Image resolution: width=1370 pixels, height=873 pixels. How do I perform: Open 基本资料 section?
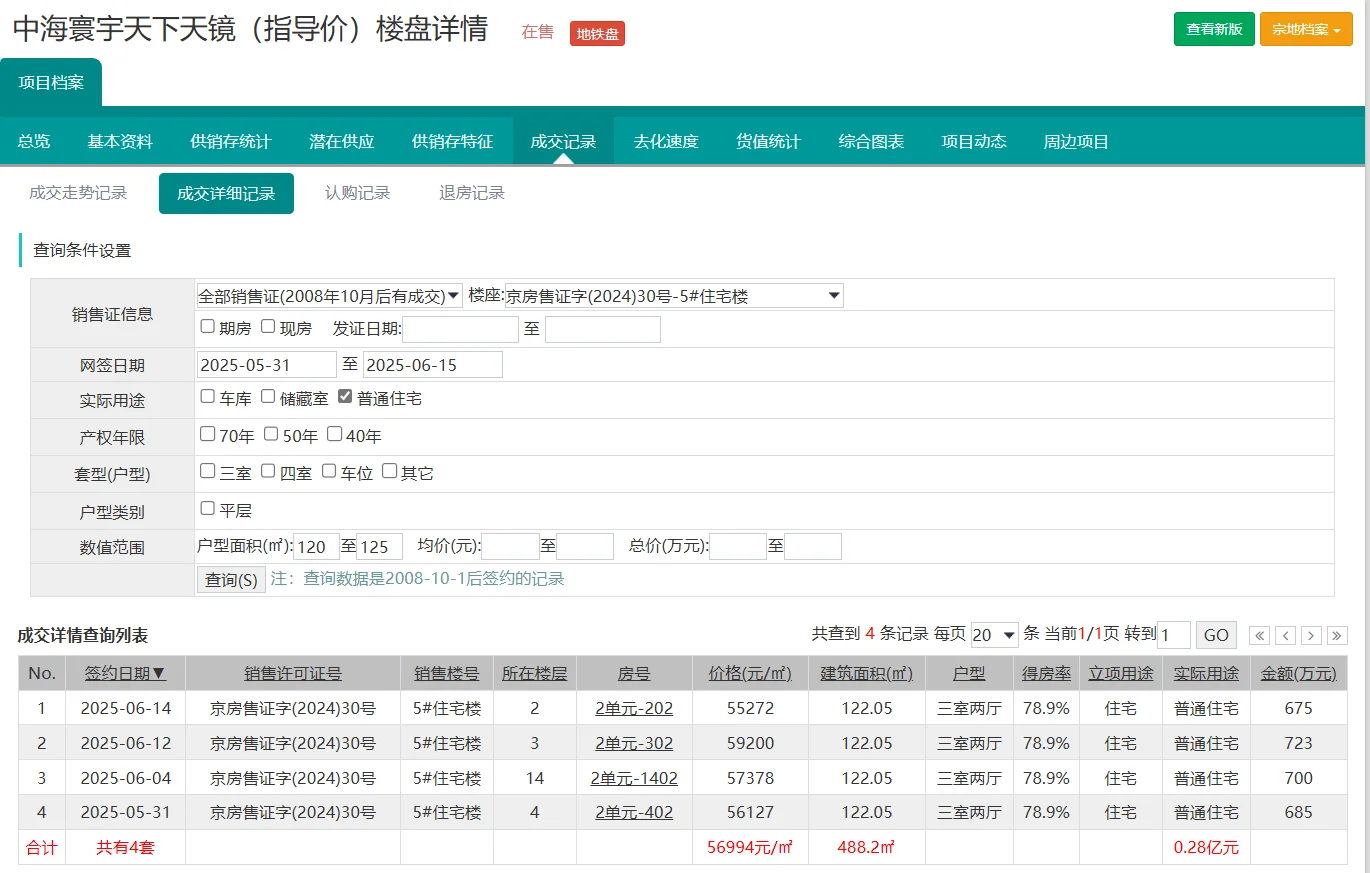120,141
